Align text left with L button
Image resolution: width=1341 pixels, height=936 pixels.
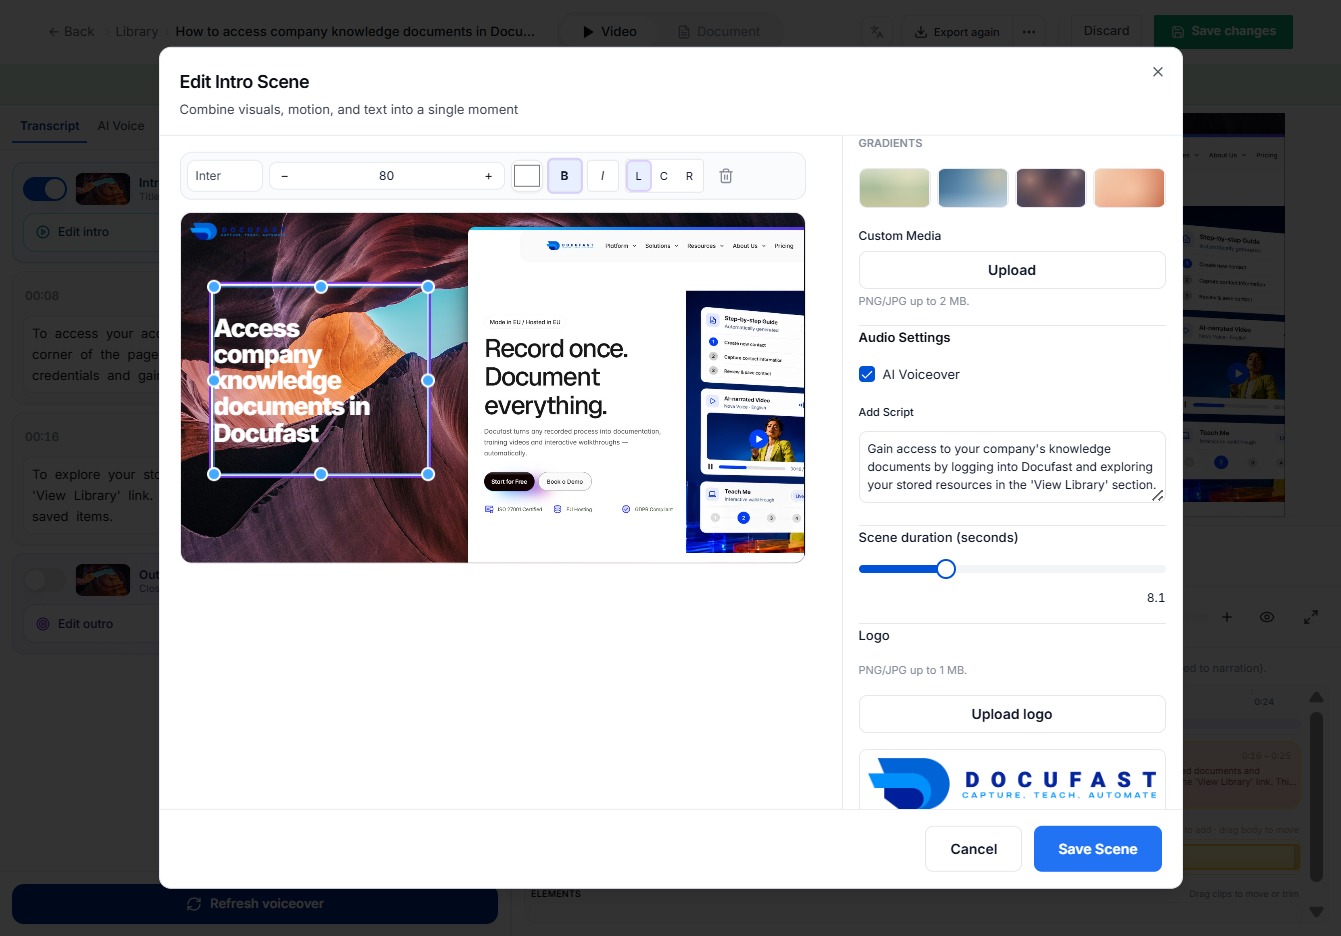point(638,176)
